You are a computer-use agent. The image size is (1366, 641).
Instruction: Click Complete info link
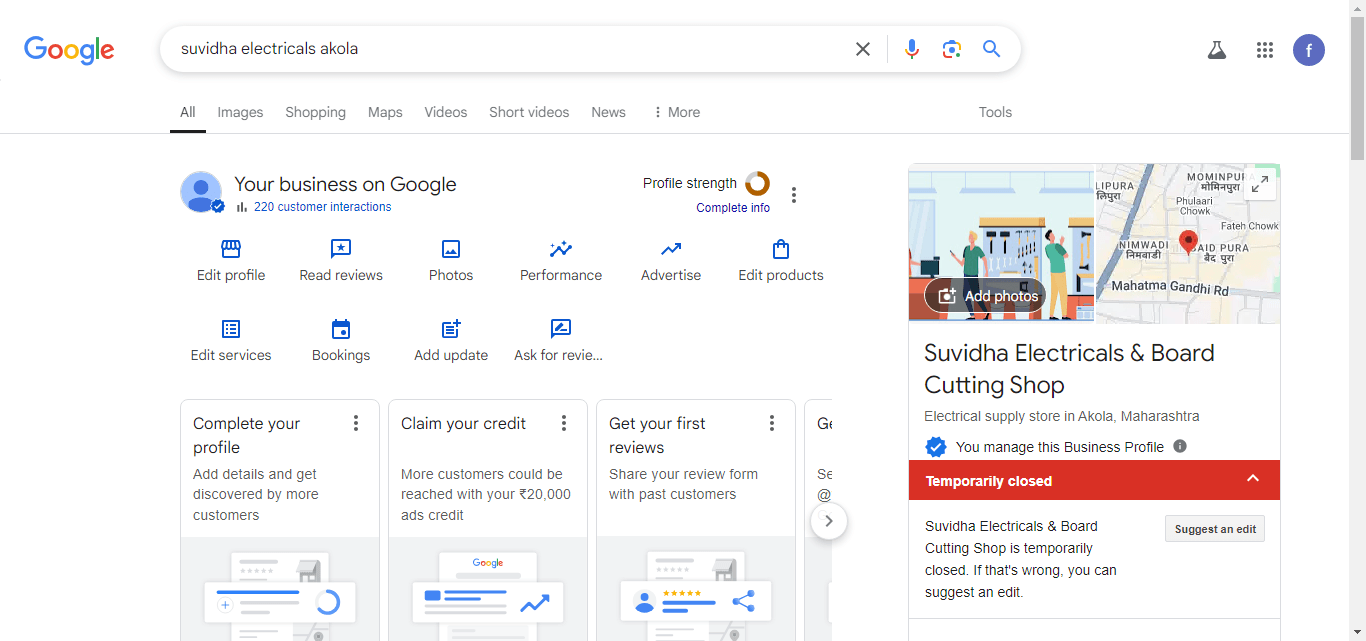coord(733,208)
